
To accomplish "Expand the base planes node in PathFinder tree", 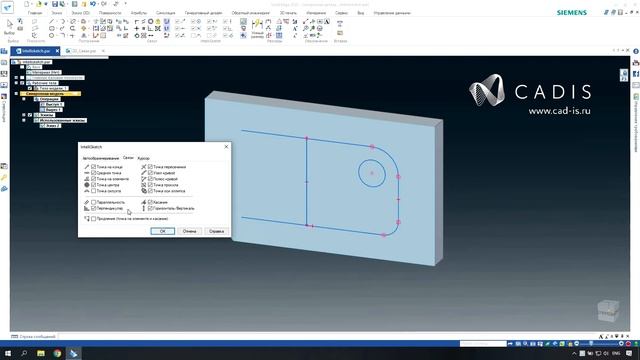I will point(16,78).
